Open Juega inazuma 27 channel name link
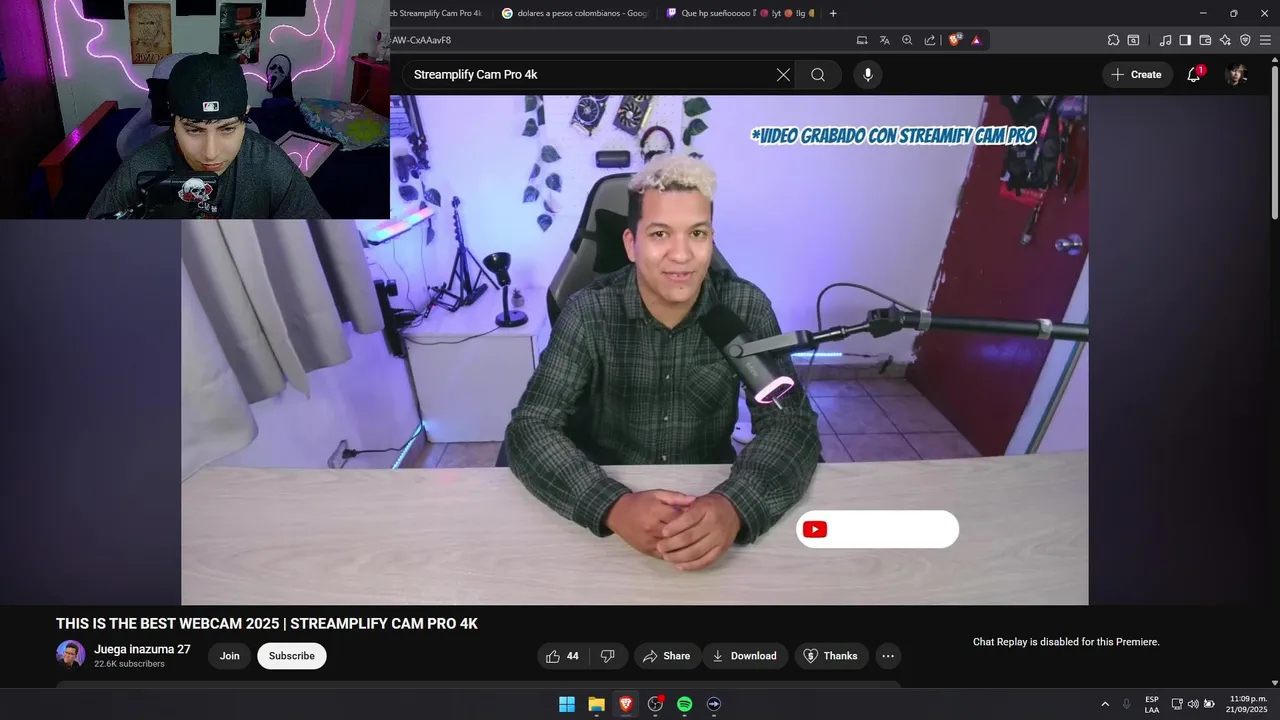 pyautogui.click(x=142, y=650)
